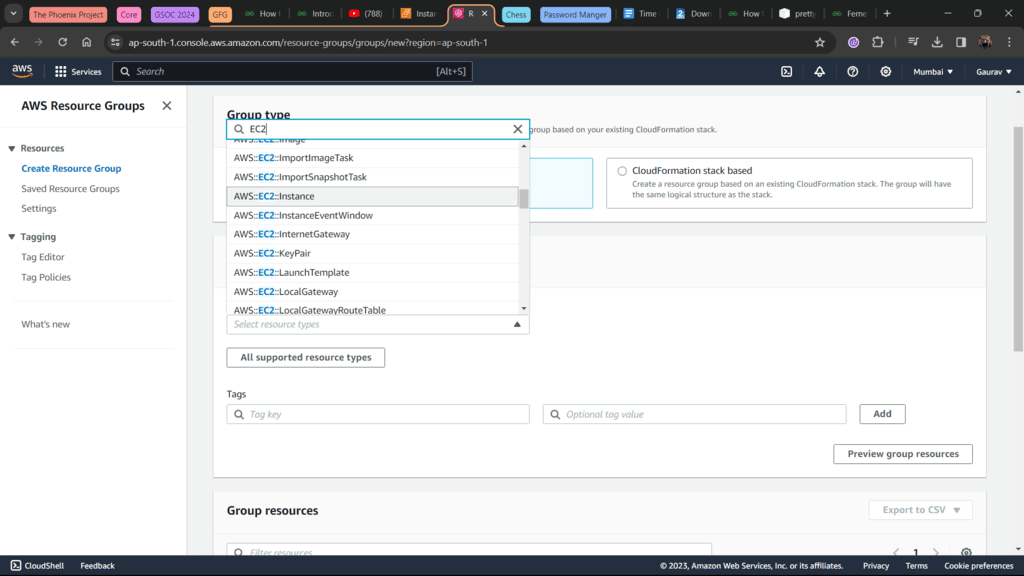Focus the Tag key input field
The width and height of the screenshot is (1024, 576).
(378, 414)
